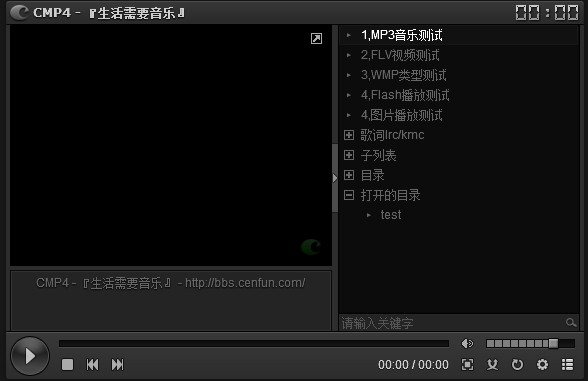The image size is (588, 381).
Task: Select the test item under 打开的目录
Action: pyautogui.click(x=391, y=215)
